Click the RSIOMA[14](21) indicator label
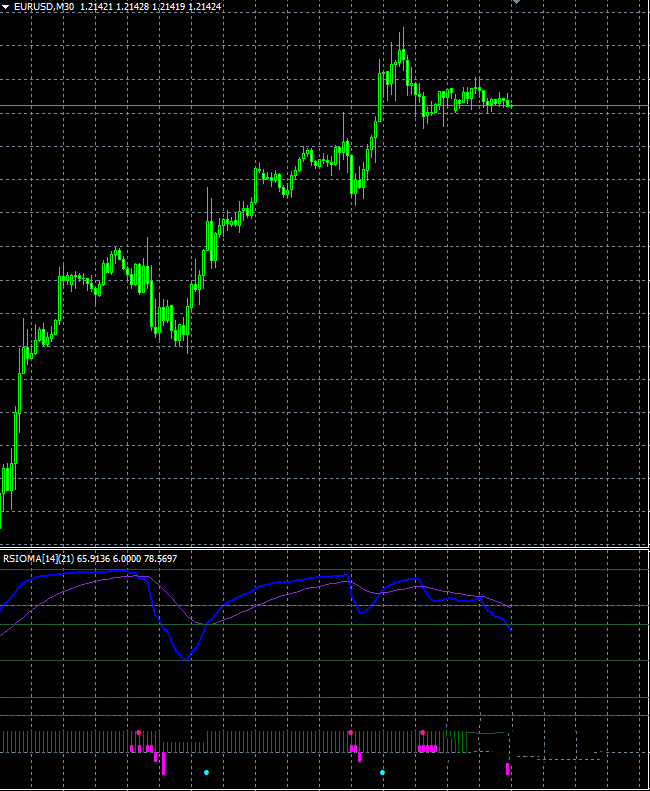 38,558
